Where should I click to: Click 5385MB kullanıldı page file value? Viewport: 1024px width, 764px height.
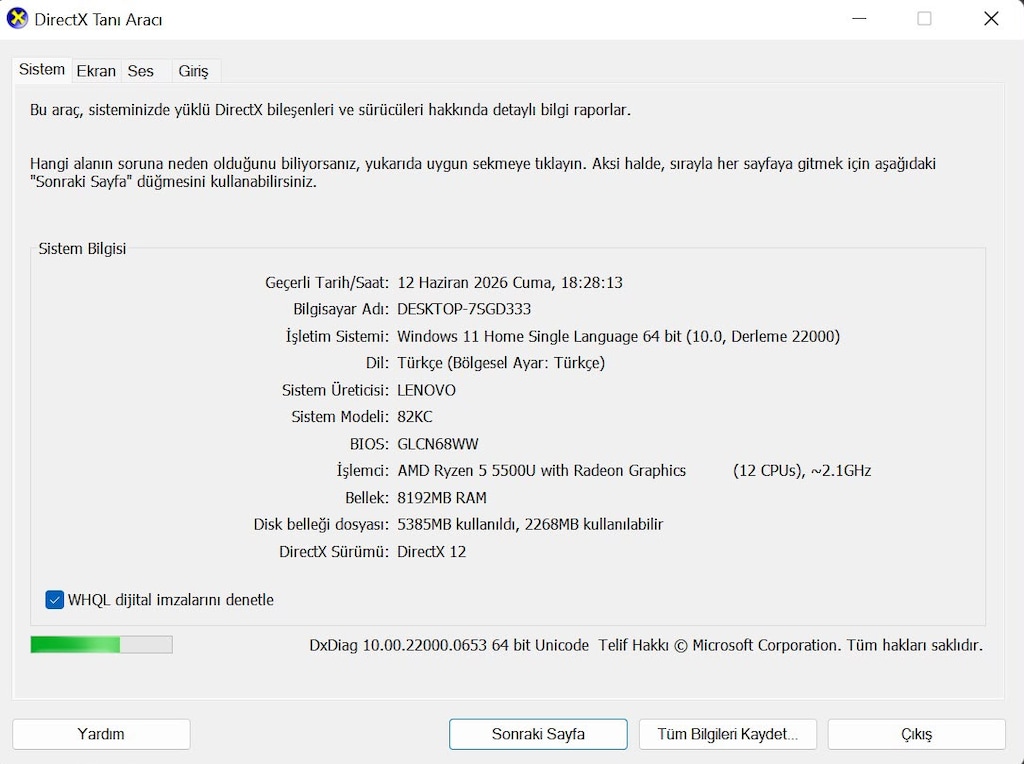pos(530,524)
